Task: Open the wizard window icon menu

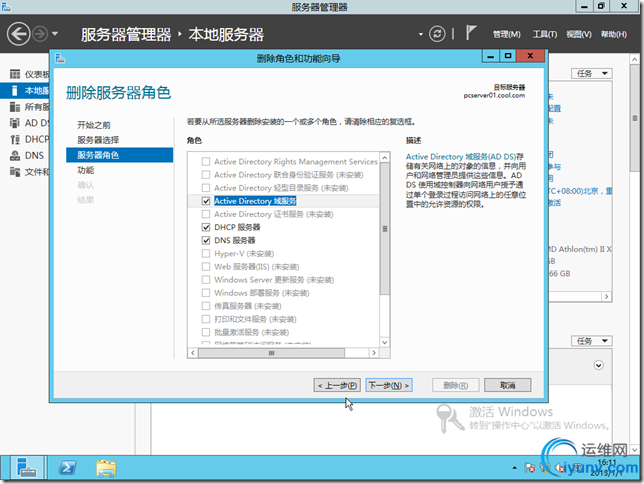Action: tap(60, 58)
